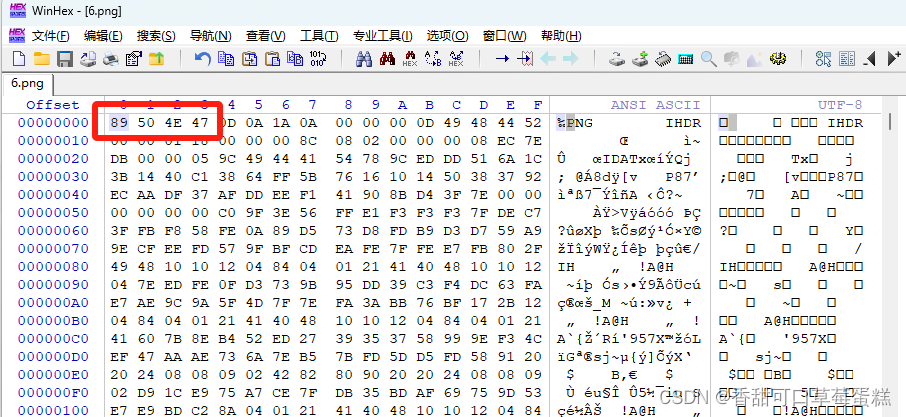The height and width of the screenshot is (417, 906).
Task: Open the 选项(O) menu
Action: tap(447, 36)
